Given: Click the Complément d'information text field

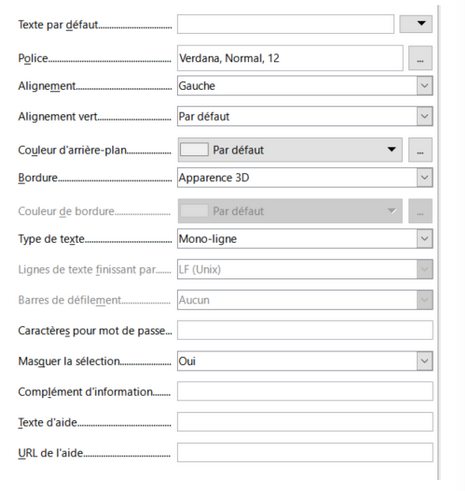Looking at the screenshot, I should [x=305, y=391].
